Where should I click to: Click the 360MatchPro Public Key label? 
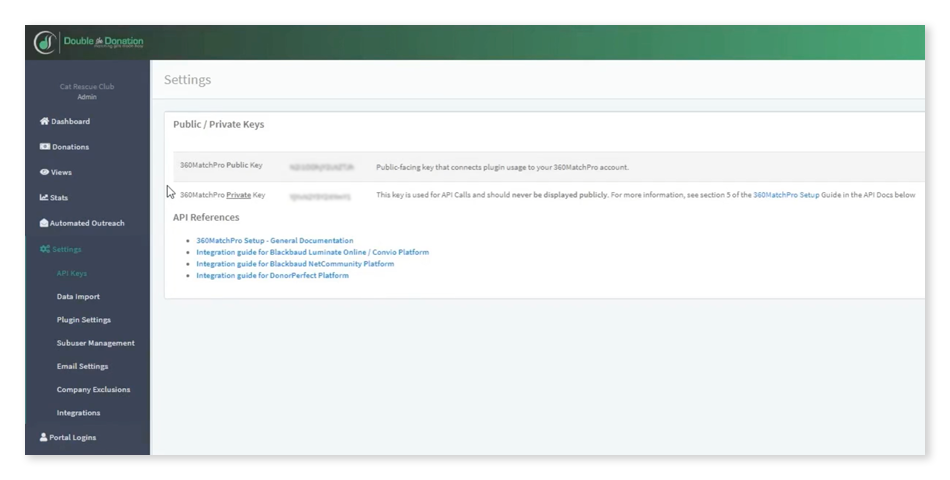pos(221,165)
